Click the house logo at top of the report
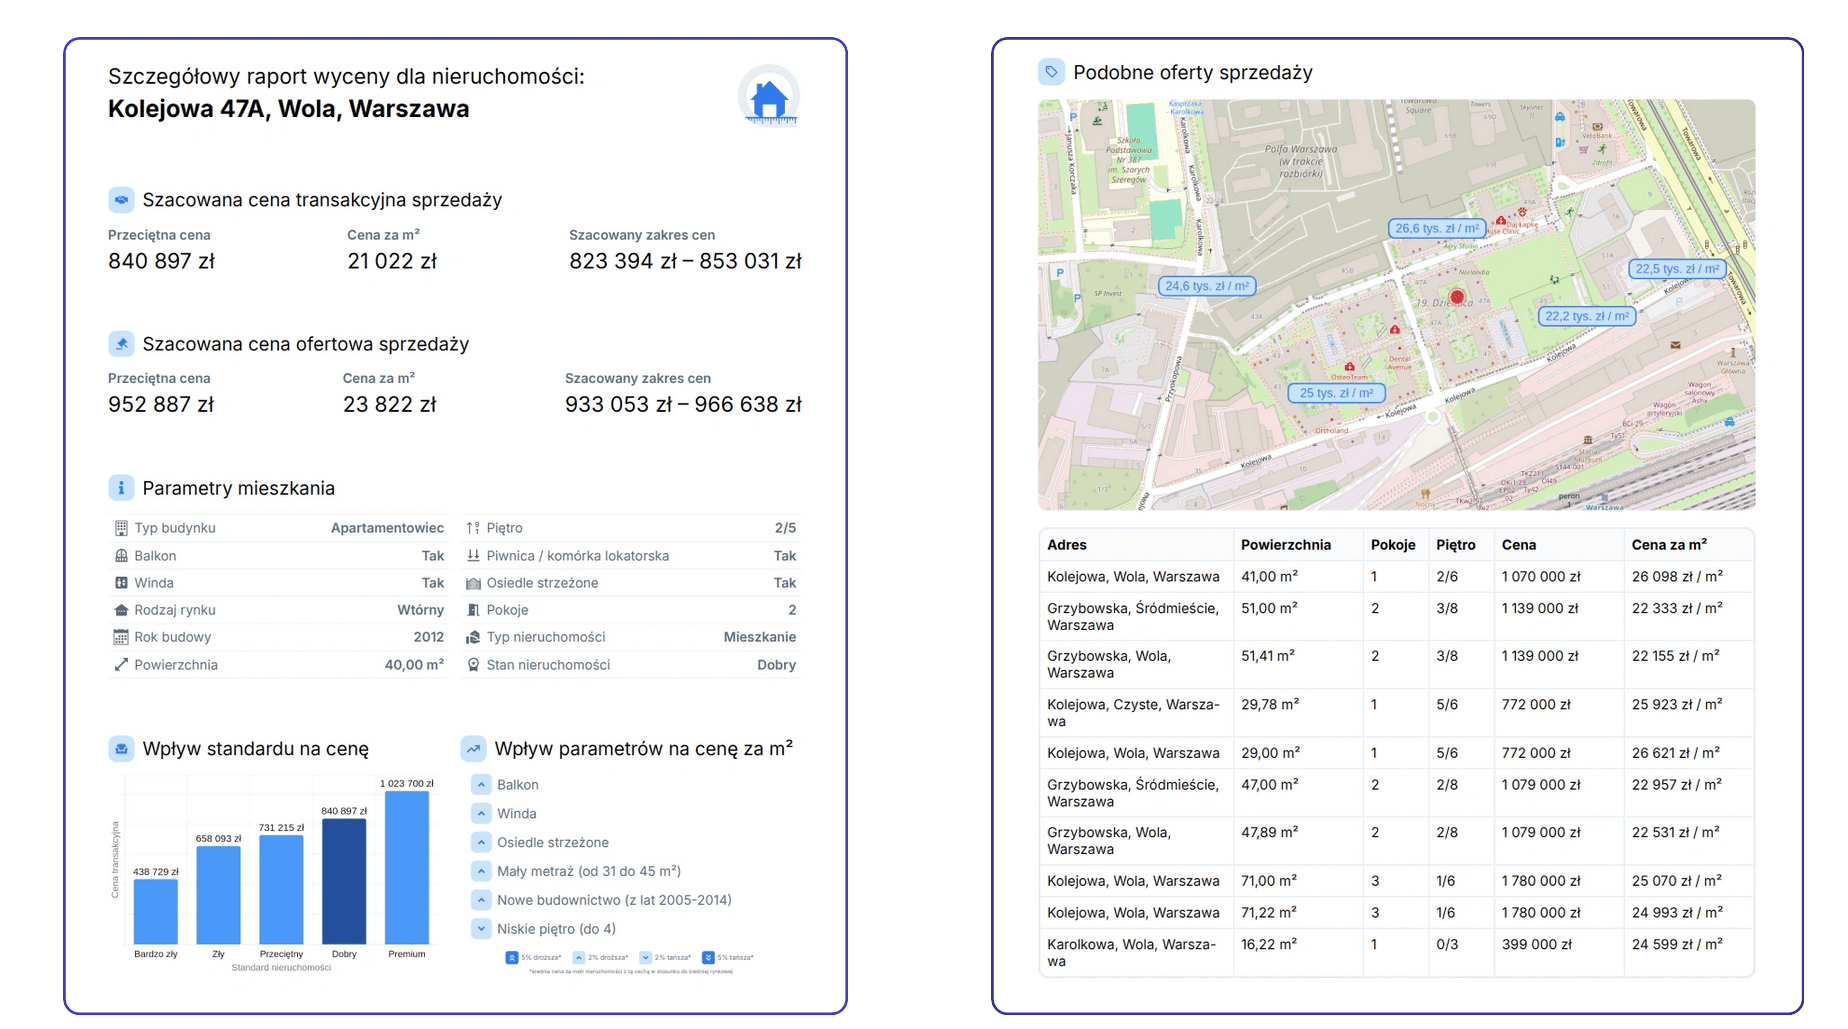The image size is (1848, 1029). pyautogui.click(x=768, y=96)
